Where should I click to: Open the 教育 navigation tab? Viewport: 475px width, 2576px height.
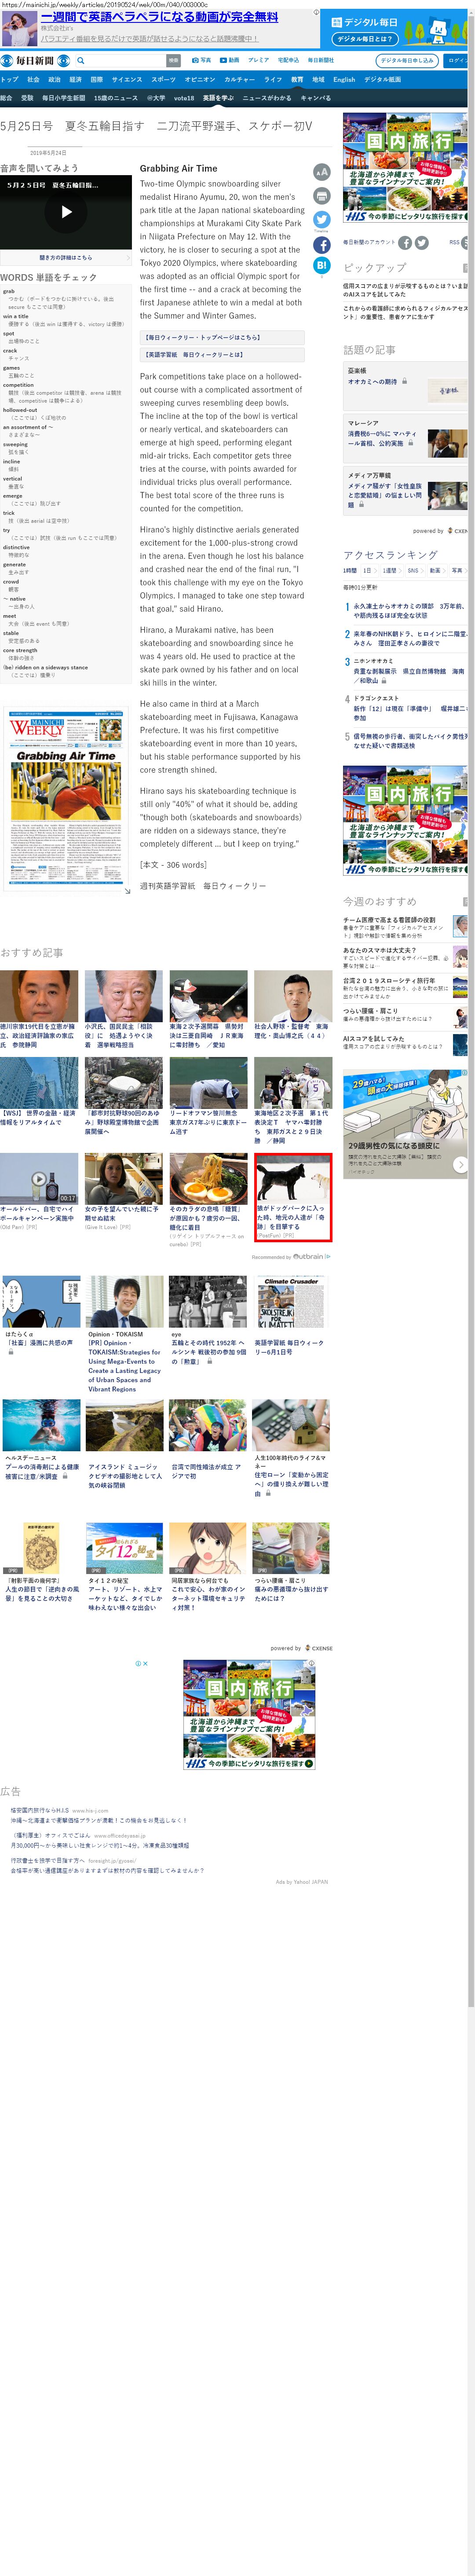[x=297, y=79]
